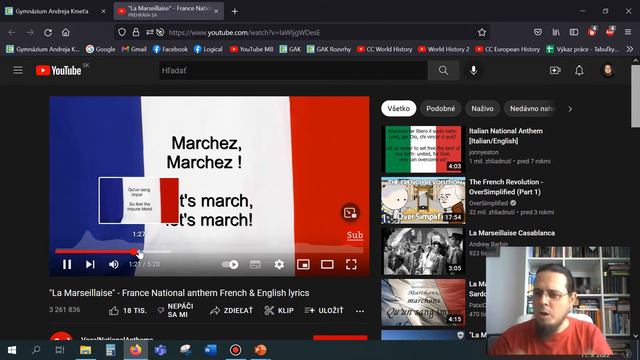Toggle subtitles captions button

pyautogui.click(x=256, y=264)
